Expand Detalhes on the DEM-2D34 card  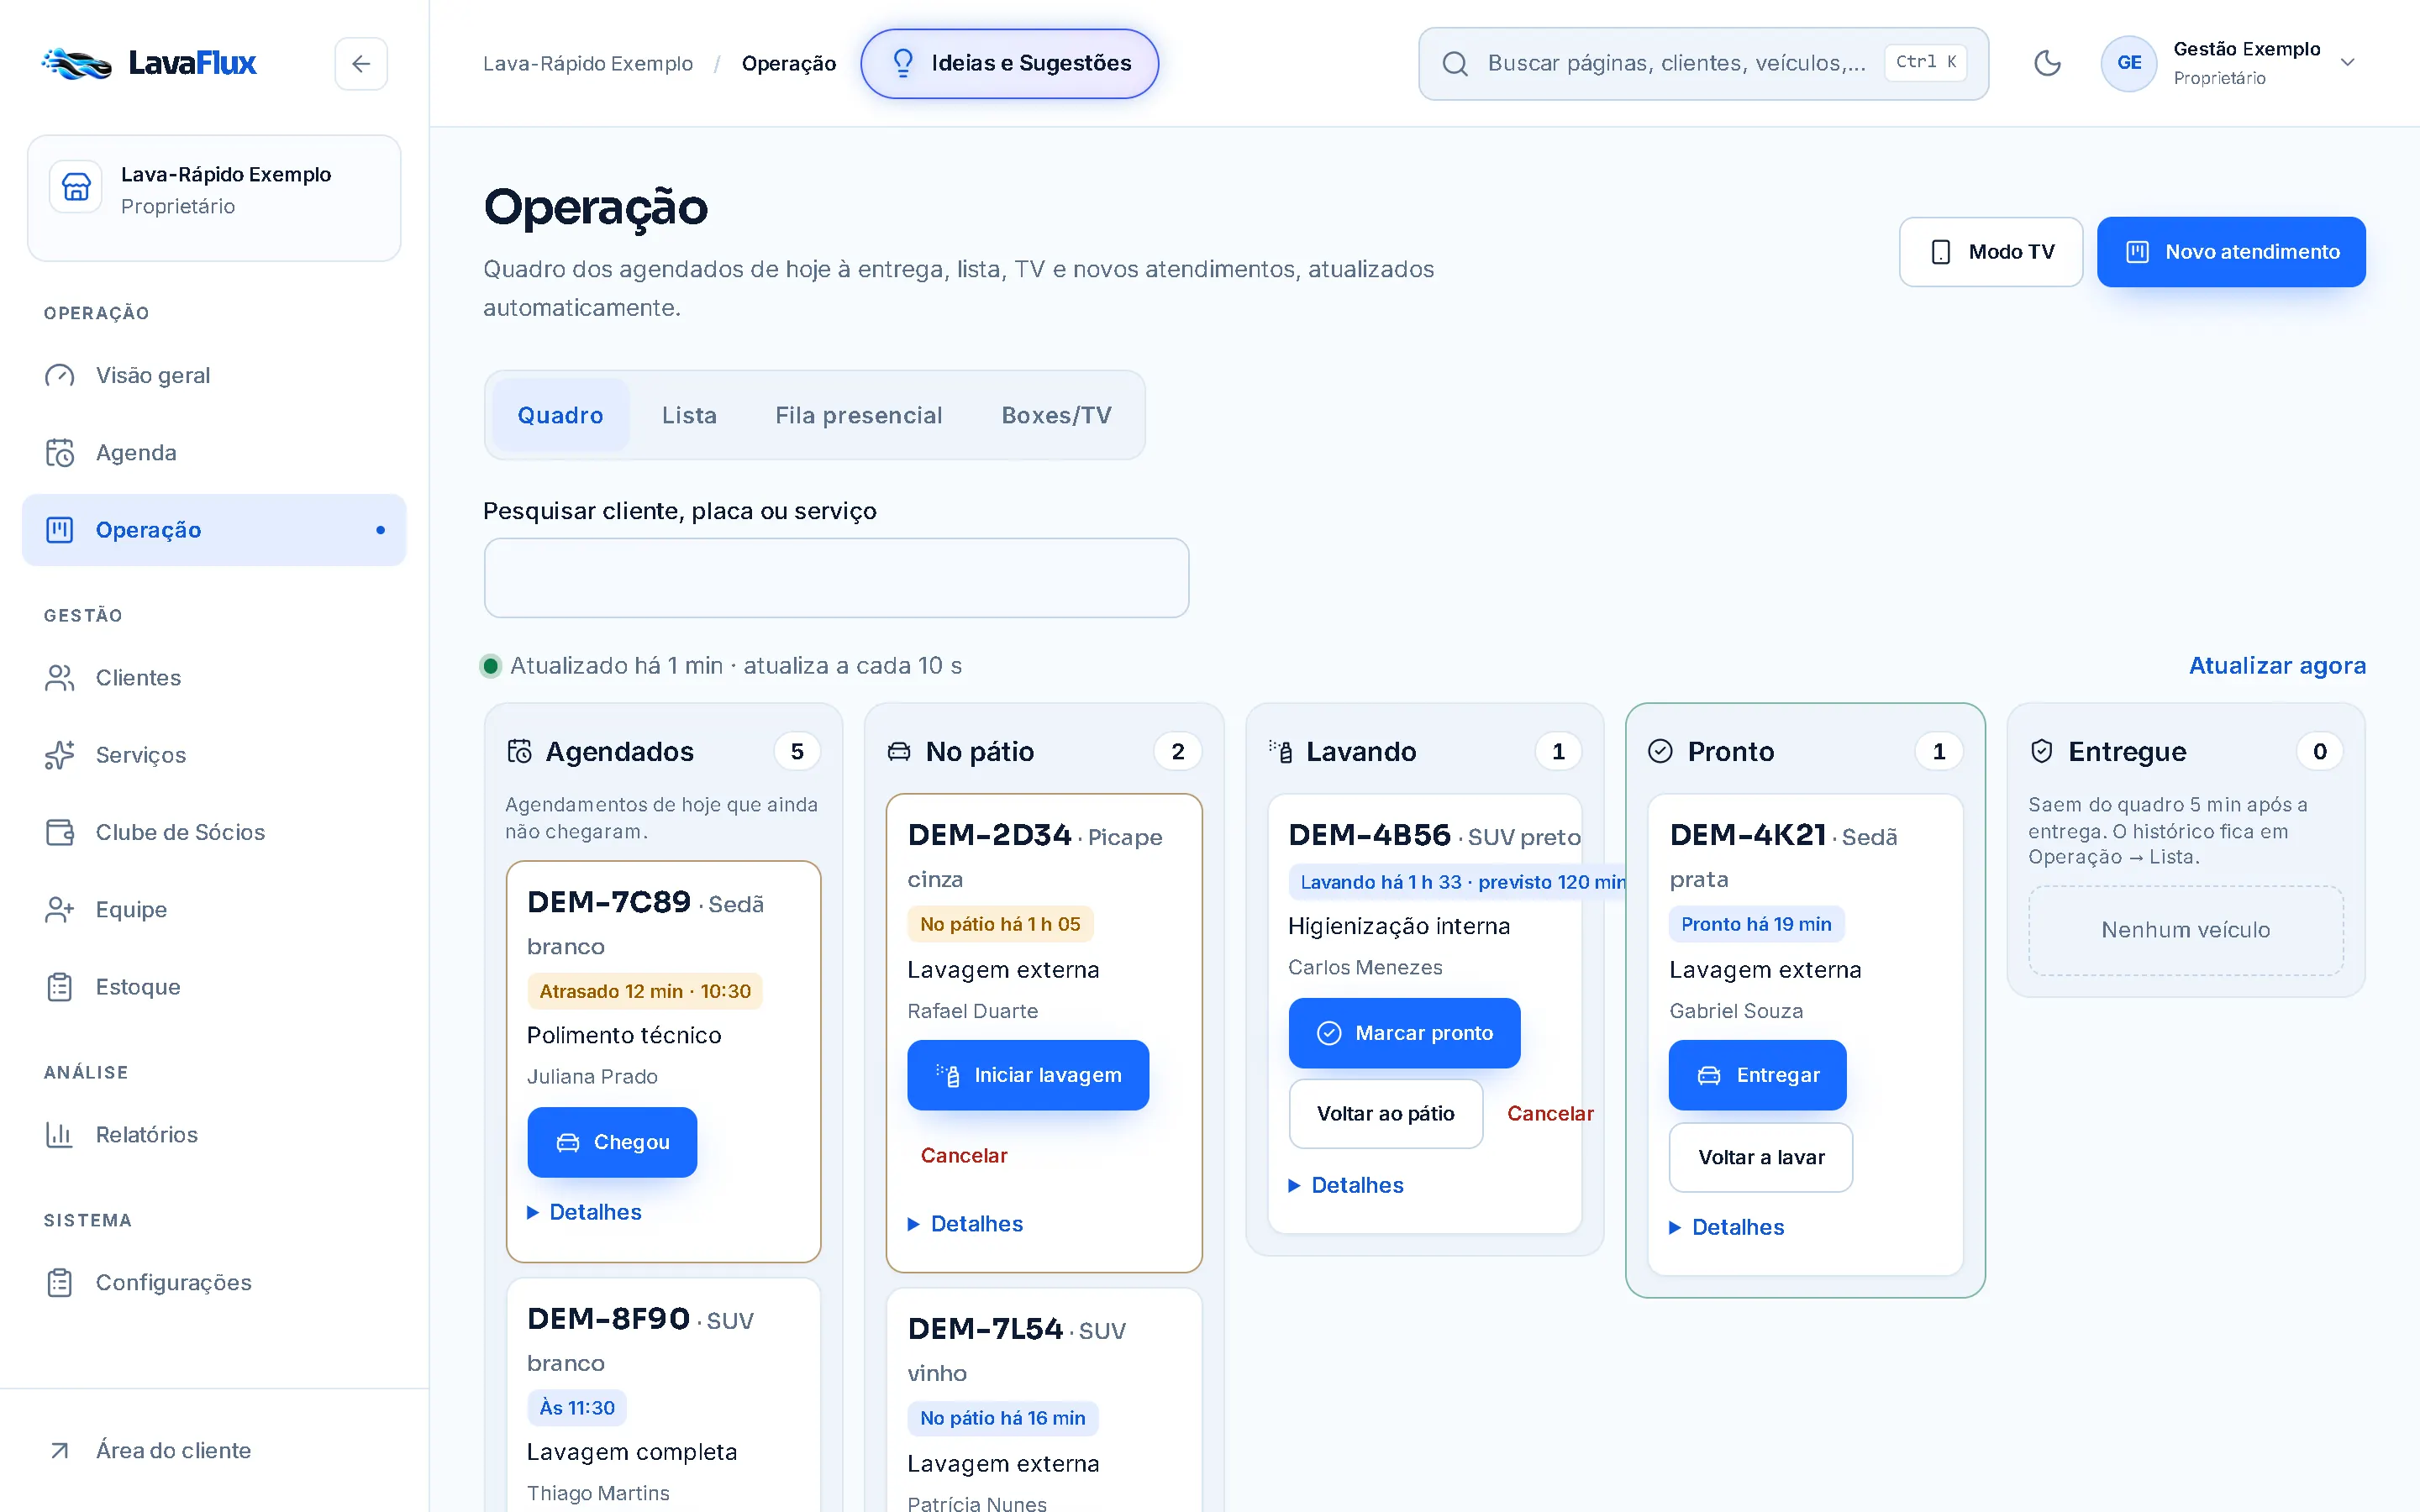[x=966, y=1224]
